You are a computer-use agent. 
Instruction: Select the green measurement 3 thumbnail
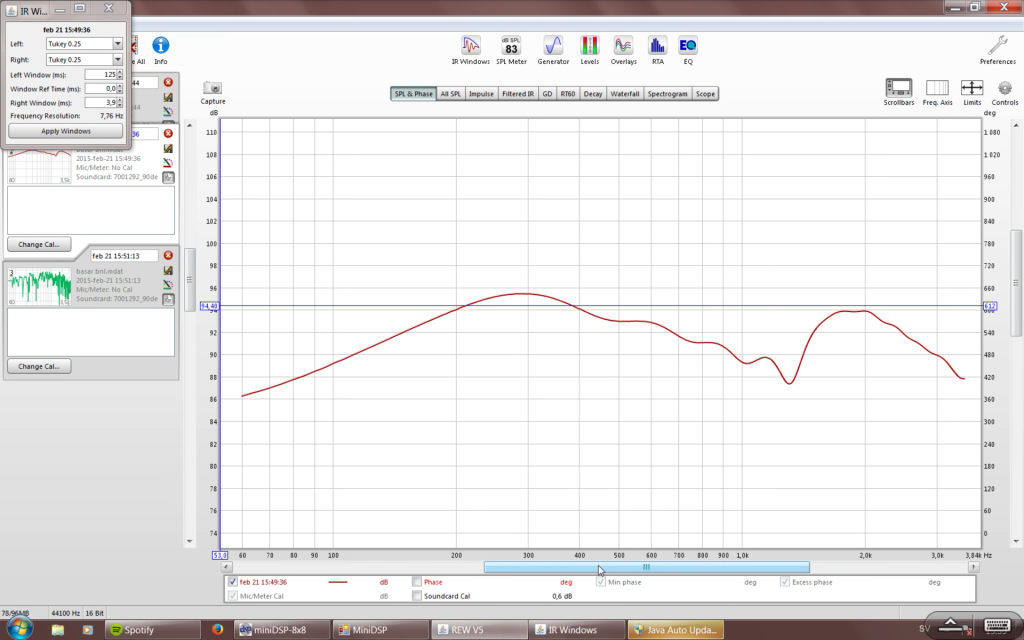pos(39,286)
